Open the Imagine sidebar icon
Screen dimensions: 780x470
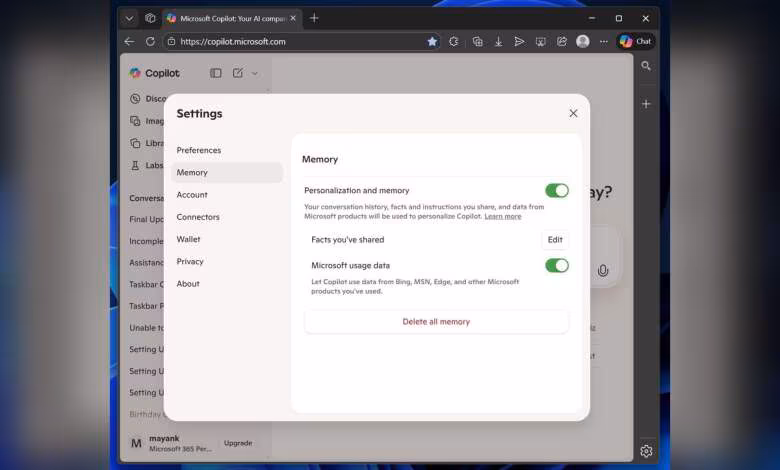pyautogui.click(x=135, y=121)
